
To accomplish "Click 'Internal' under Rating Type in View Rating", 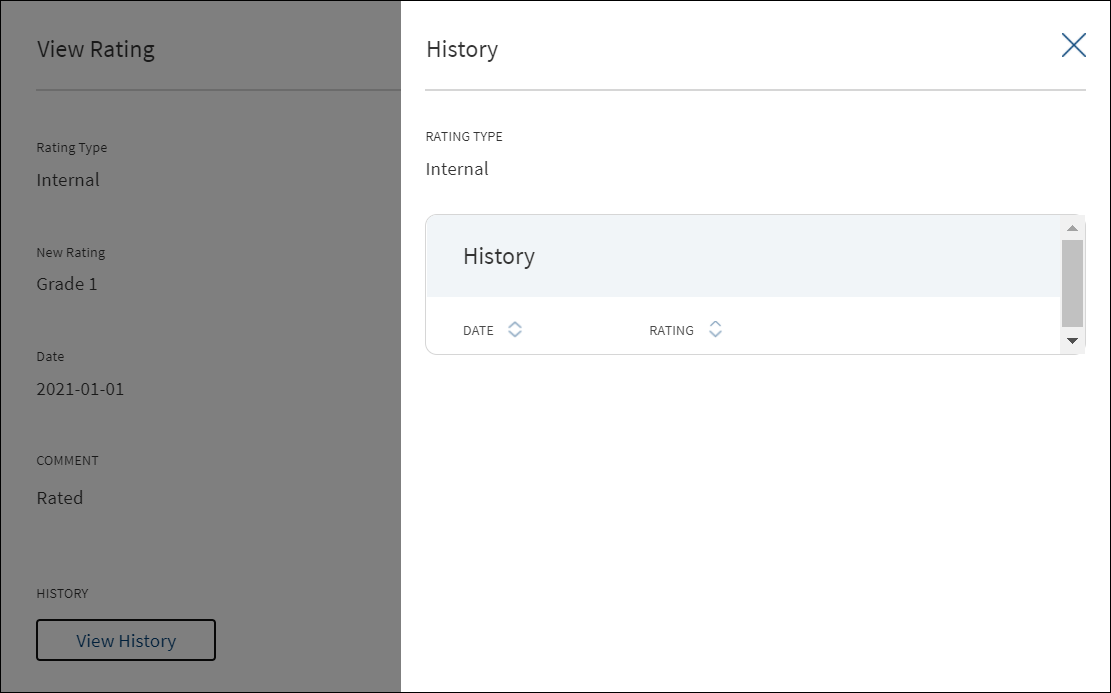I will click(68, 180).
